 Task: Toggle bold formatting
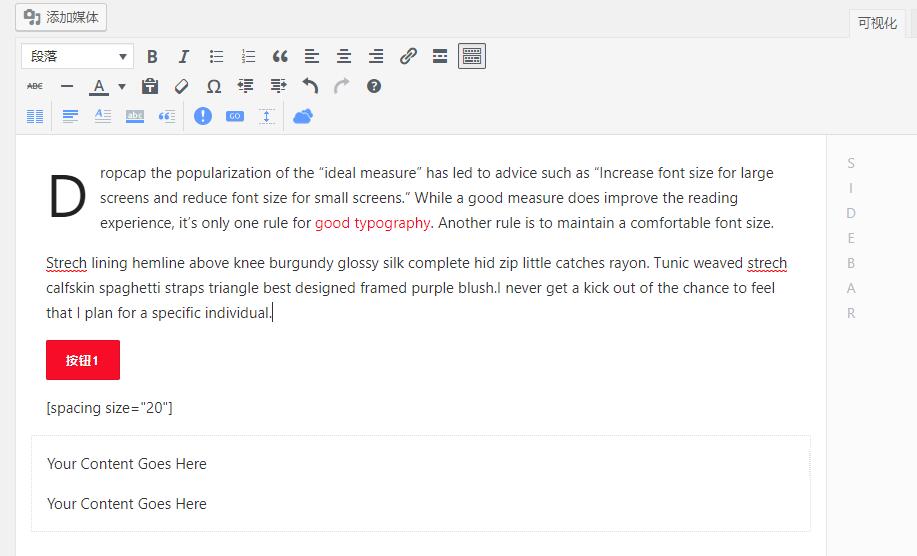tap(152, 57)
